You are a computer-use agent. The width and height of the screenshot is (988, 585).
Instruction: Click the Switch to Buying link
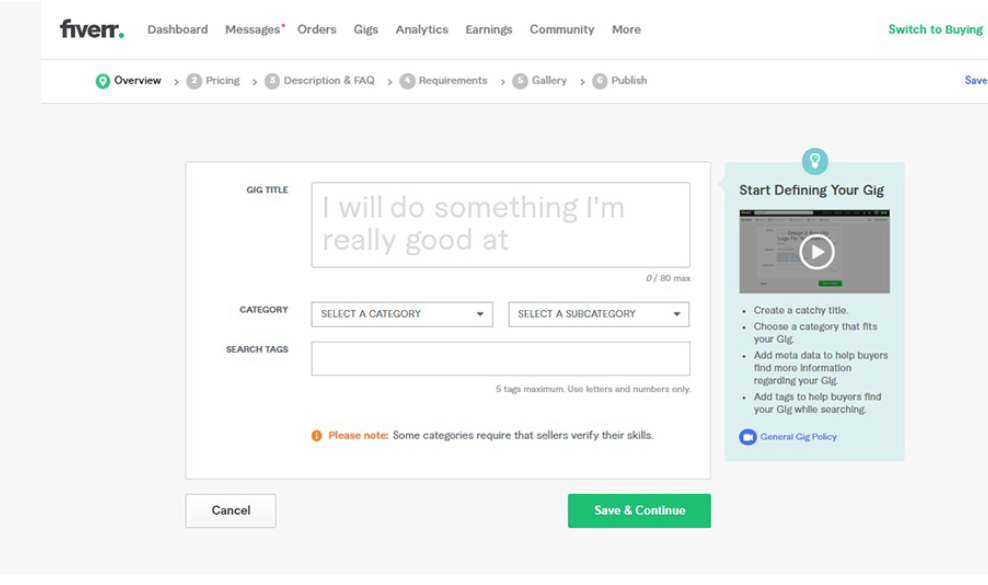point(935,30)
